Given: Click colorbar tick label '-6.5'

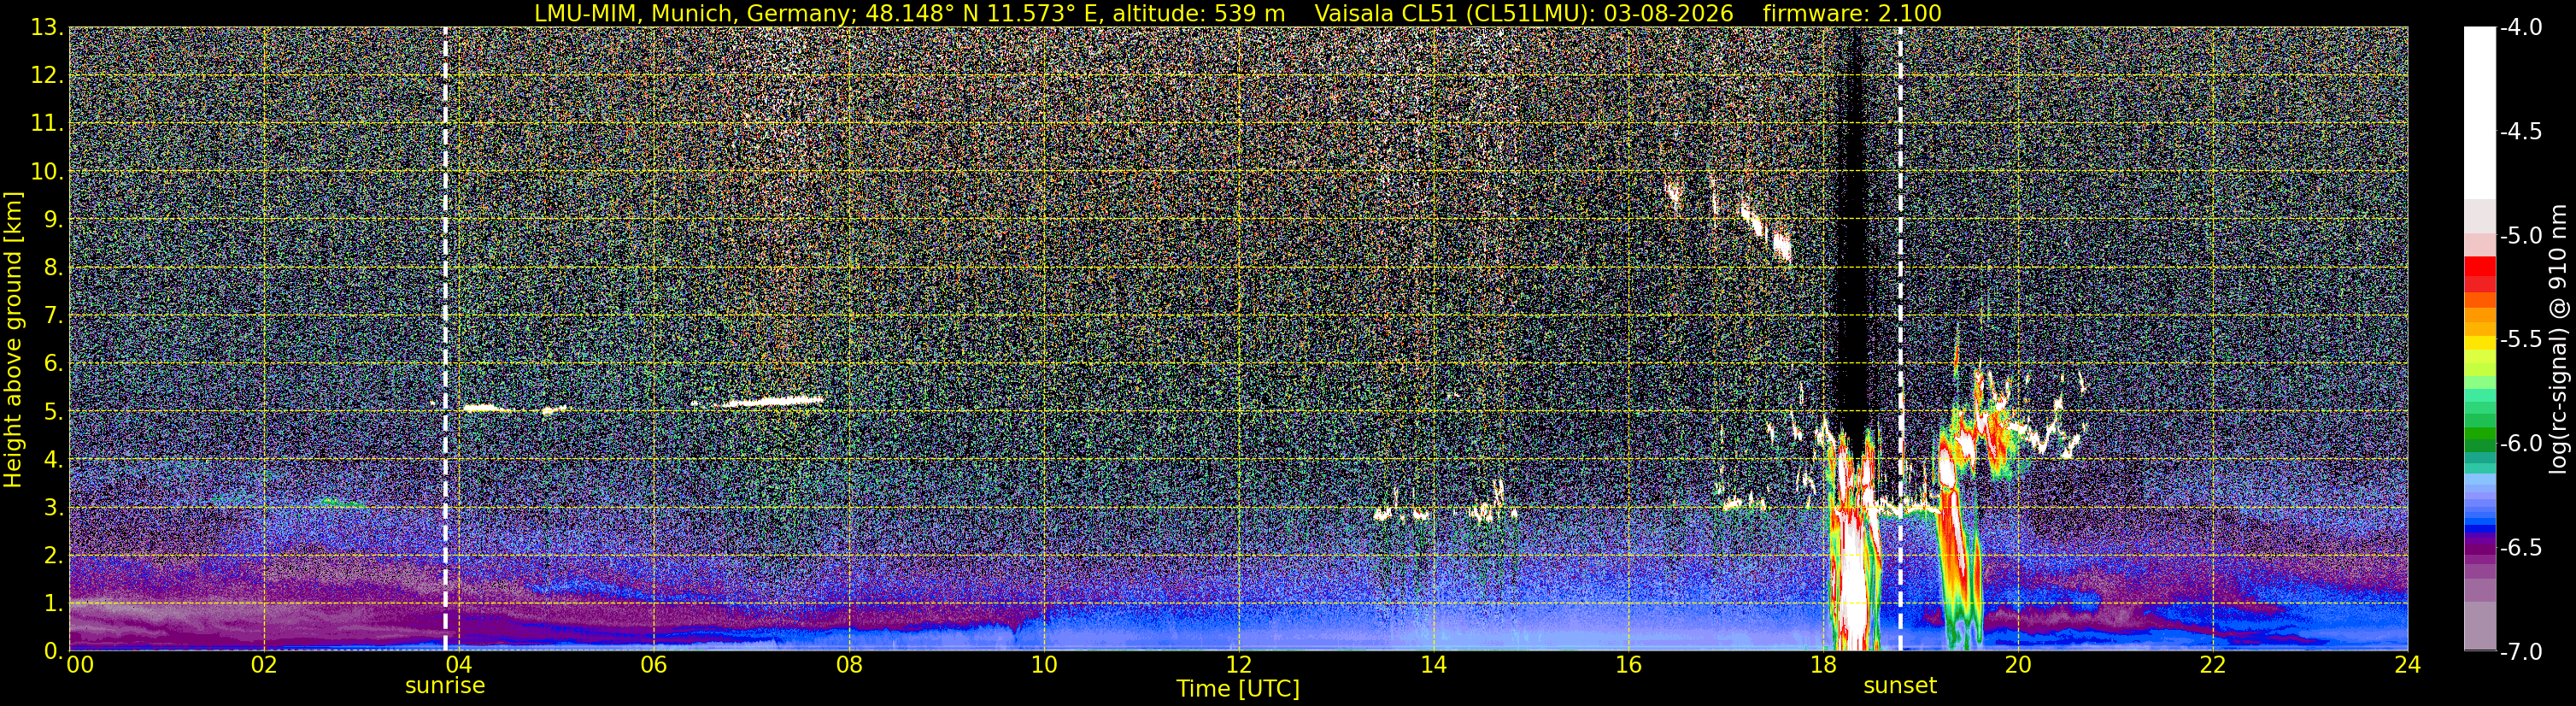Looking at the screenshot, I should point(2520,547).
